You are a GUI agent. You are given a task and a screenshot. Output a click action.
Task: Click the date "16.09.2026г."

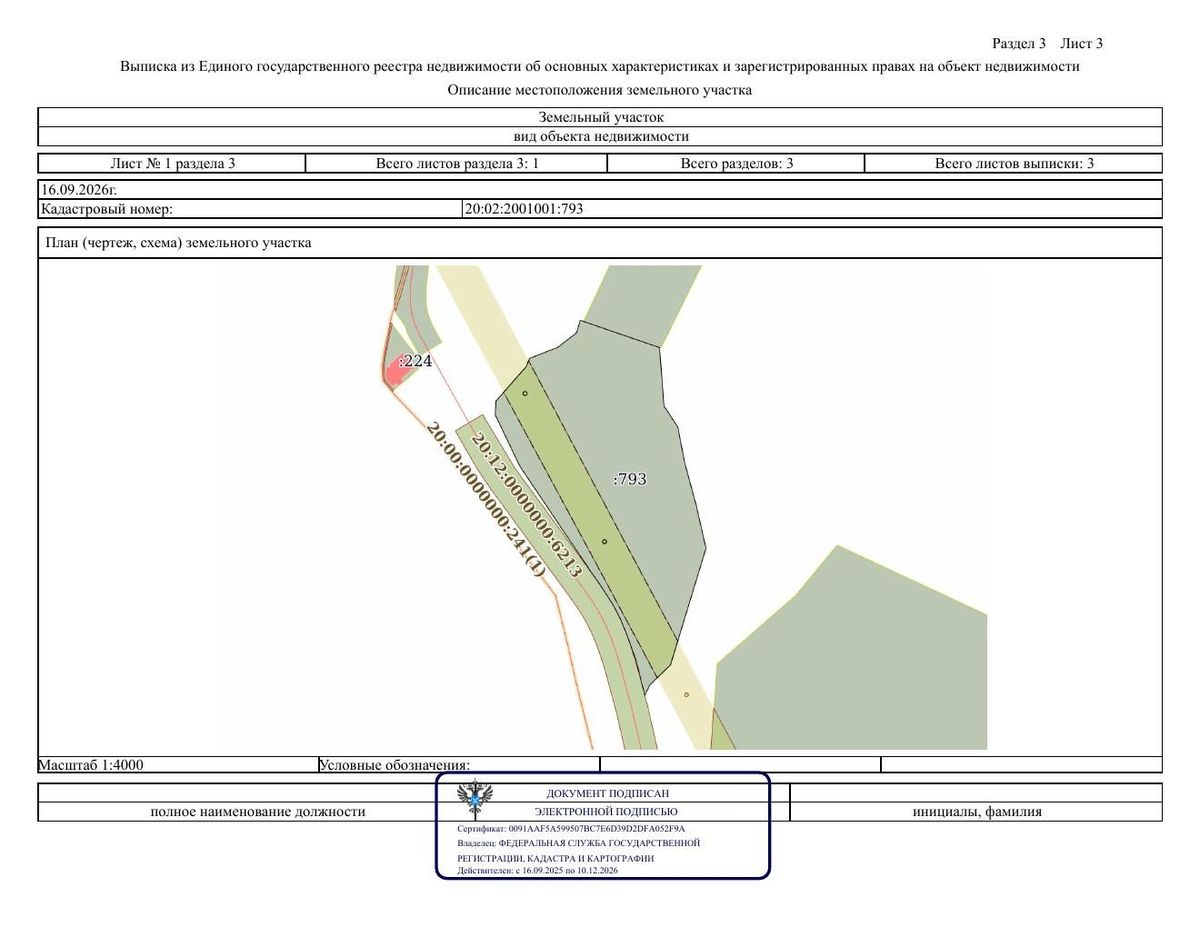click(79, 189)
